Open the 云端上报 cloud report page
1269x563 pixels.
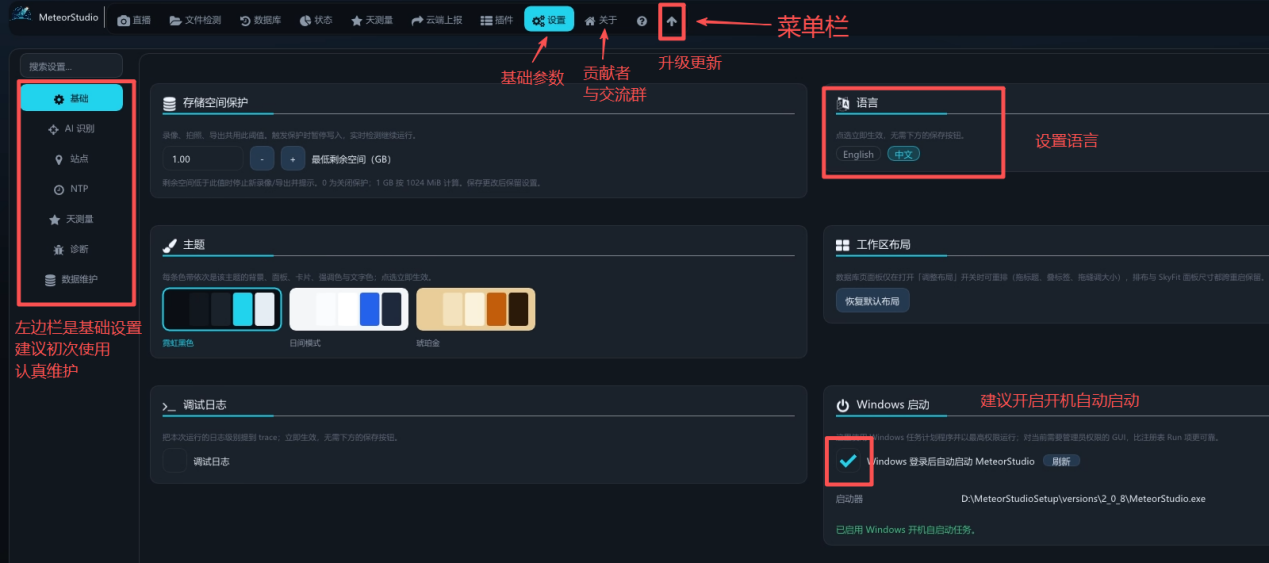(x=436, y=20)
